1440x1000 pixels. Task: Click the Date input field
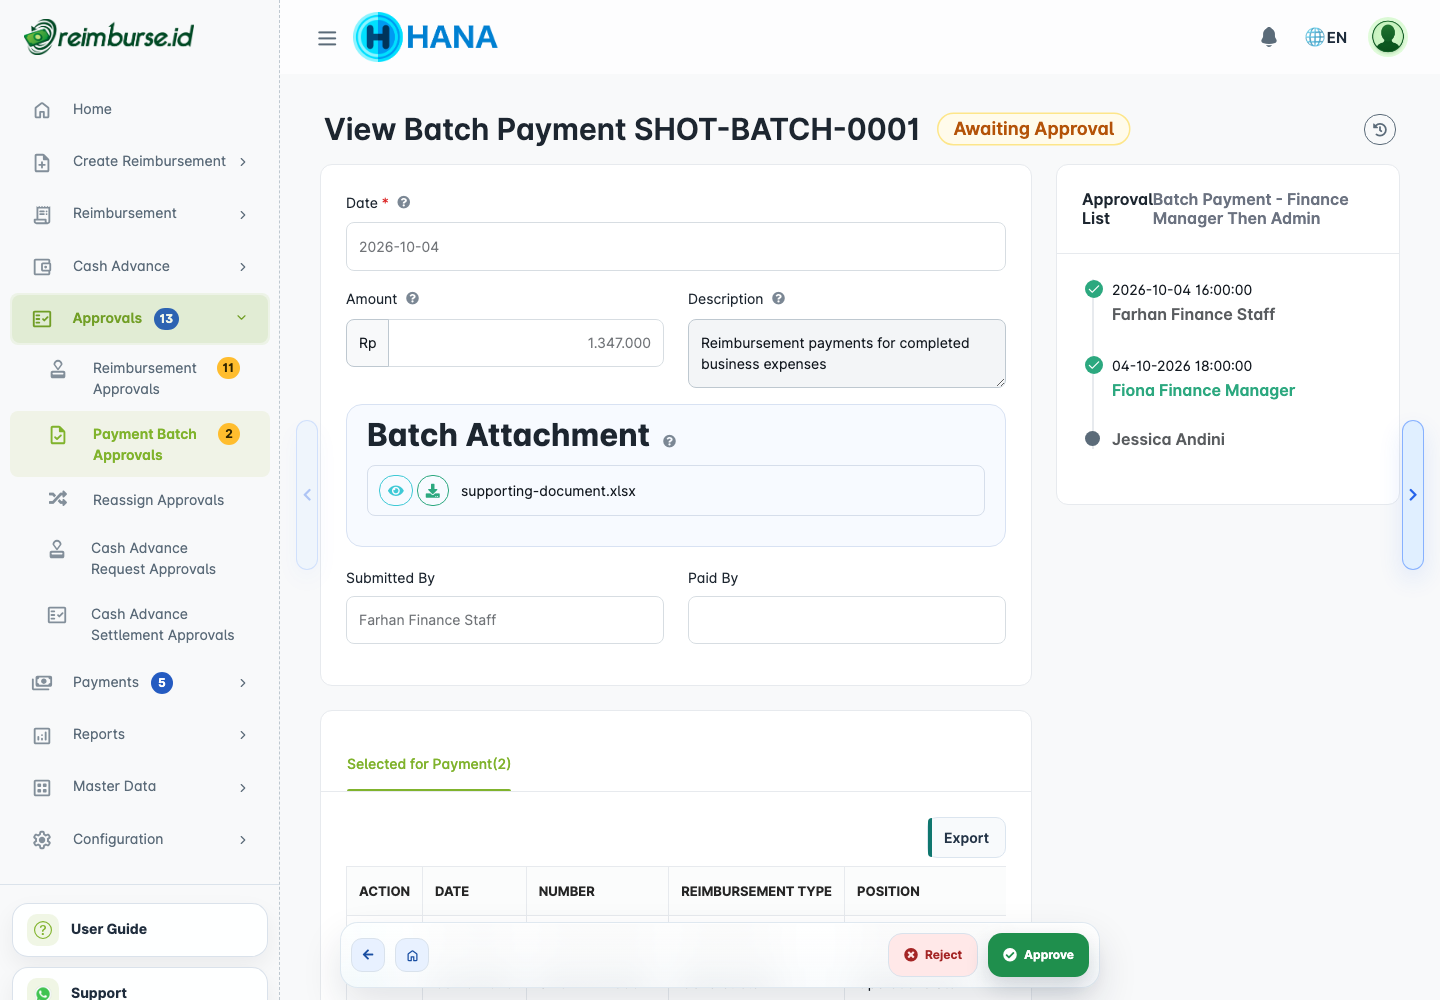coord(676,246)
